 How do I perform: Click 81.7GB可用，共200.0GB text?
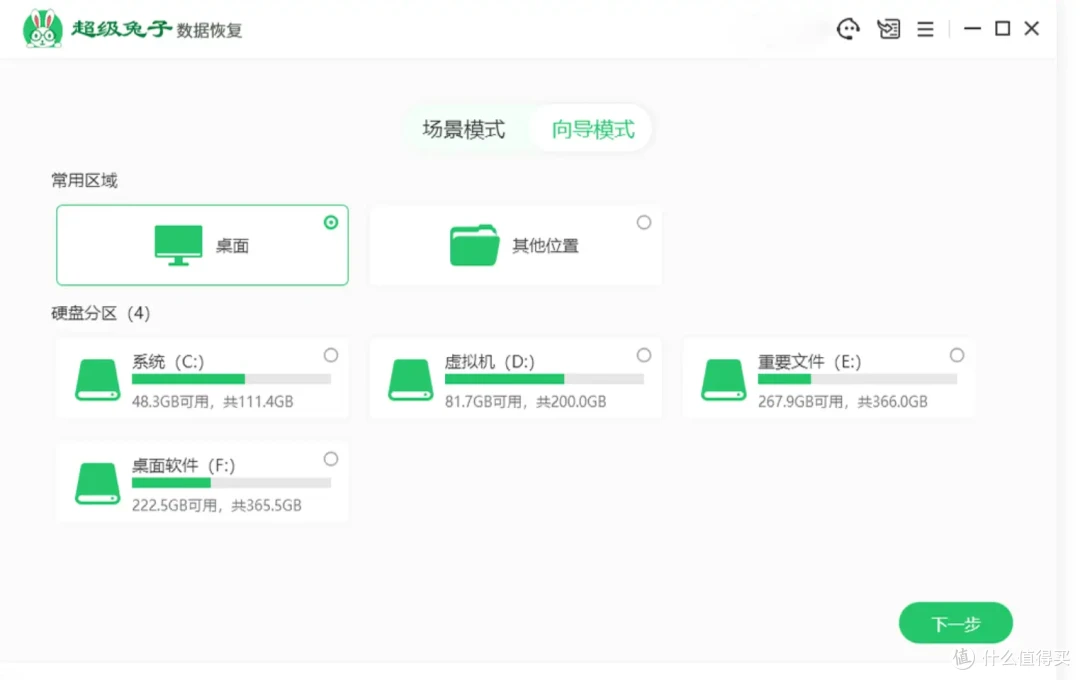tap(526, 402)
